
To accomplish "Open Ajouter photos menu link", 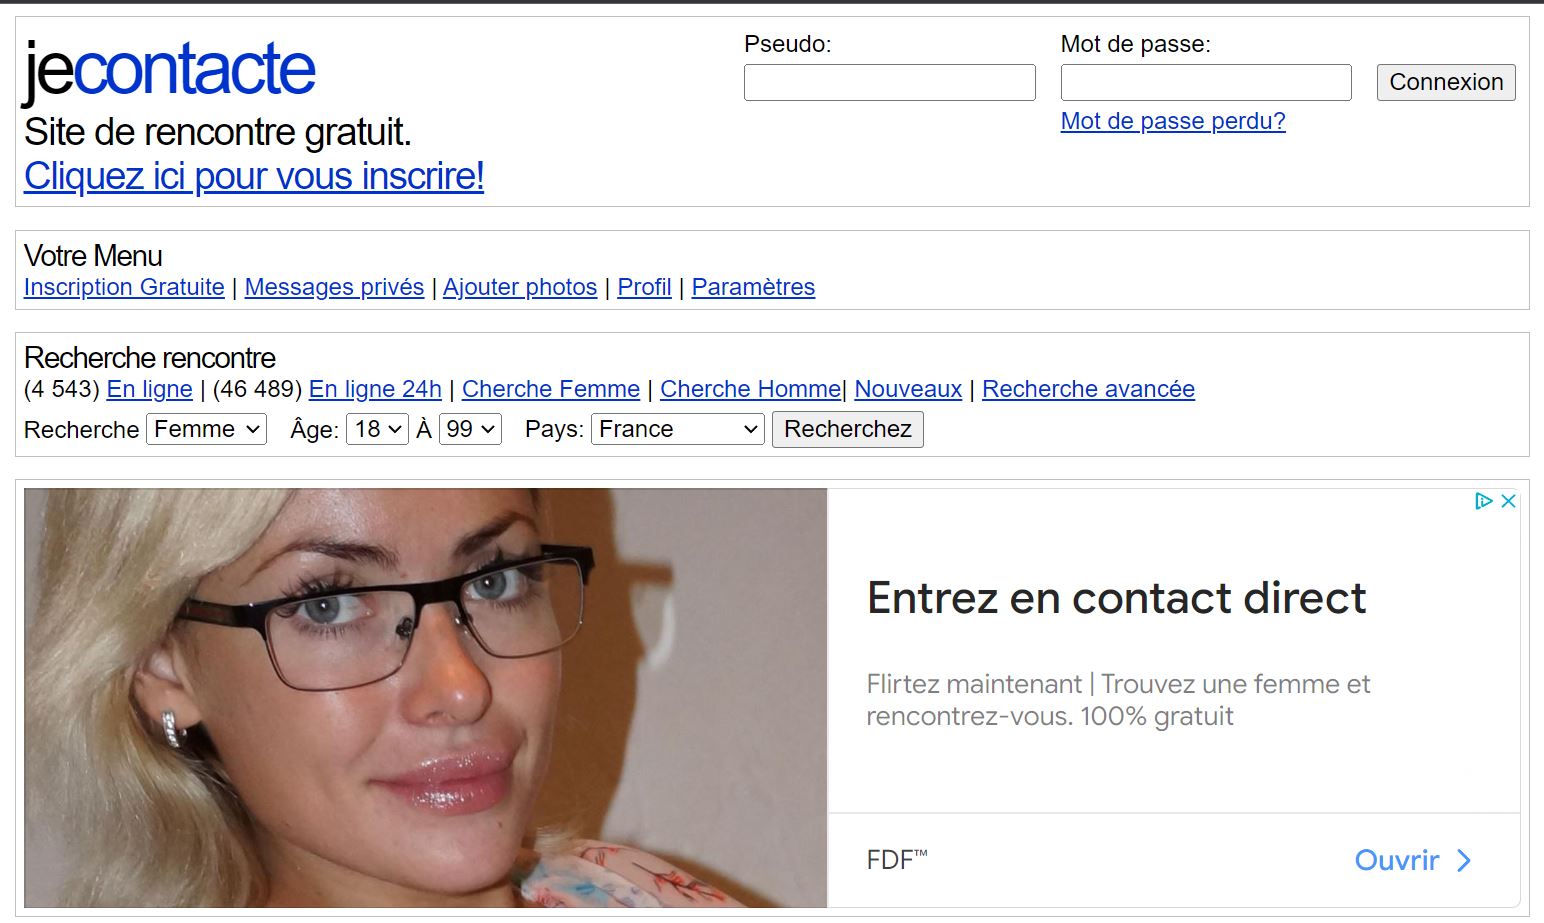I will pyautogui.click(x=520, y=287).
